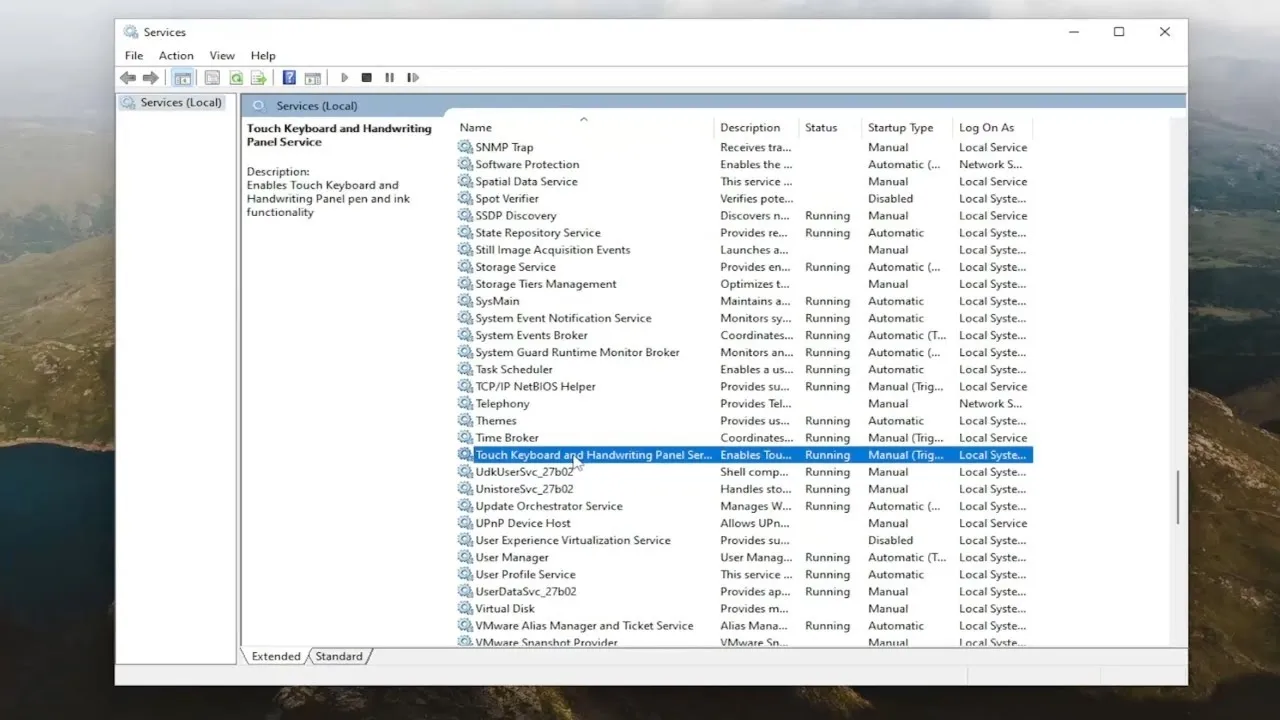Viewport: 1280px width, 720px height.
Task: Start the selected service
Action: (x=344, y=77)
